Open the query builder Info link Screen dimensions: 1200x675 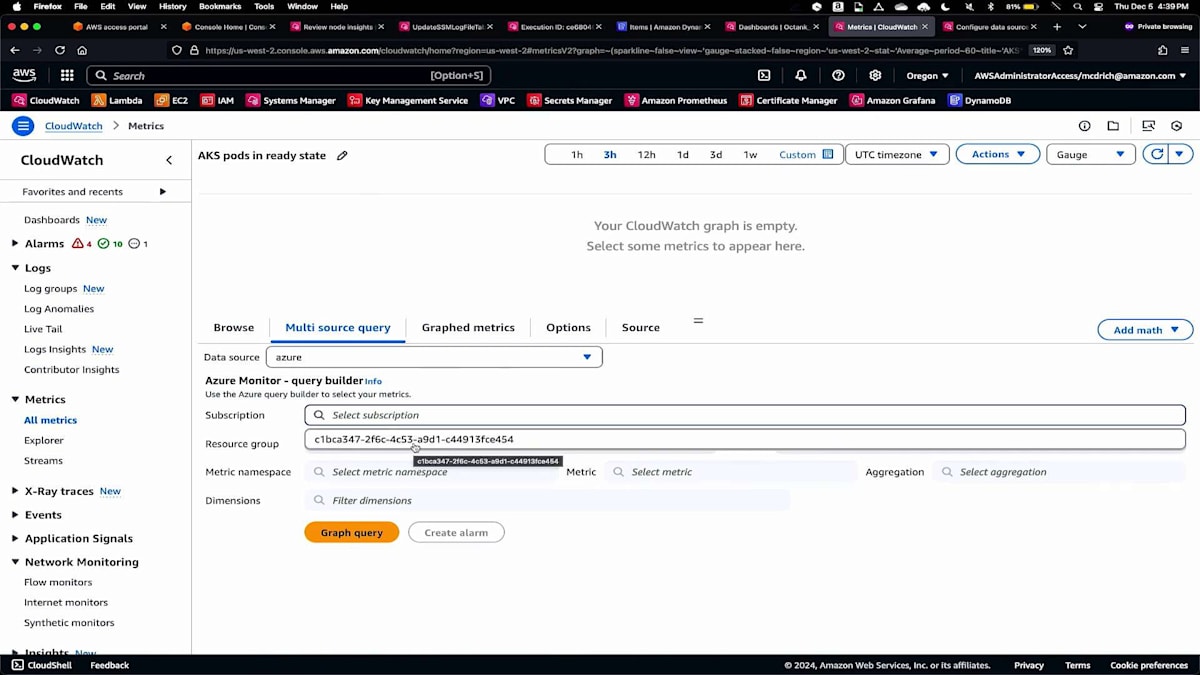coord(373,381)
